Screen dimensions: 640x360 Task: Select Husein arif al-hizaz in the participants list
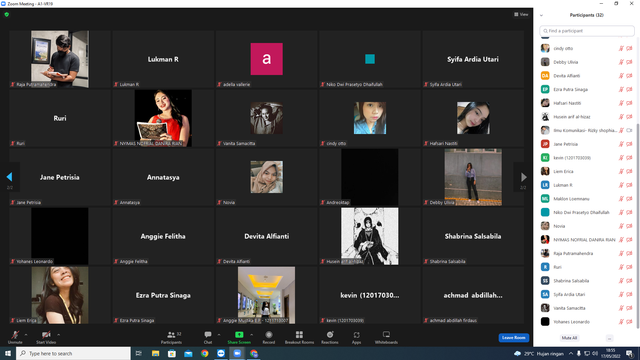click(x=587, y=117)
